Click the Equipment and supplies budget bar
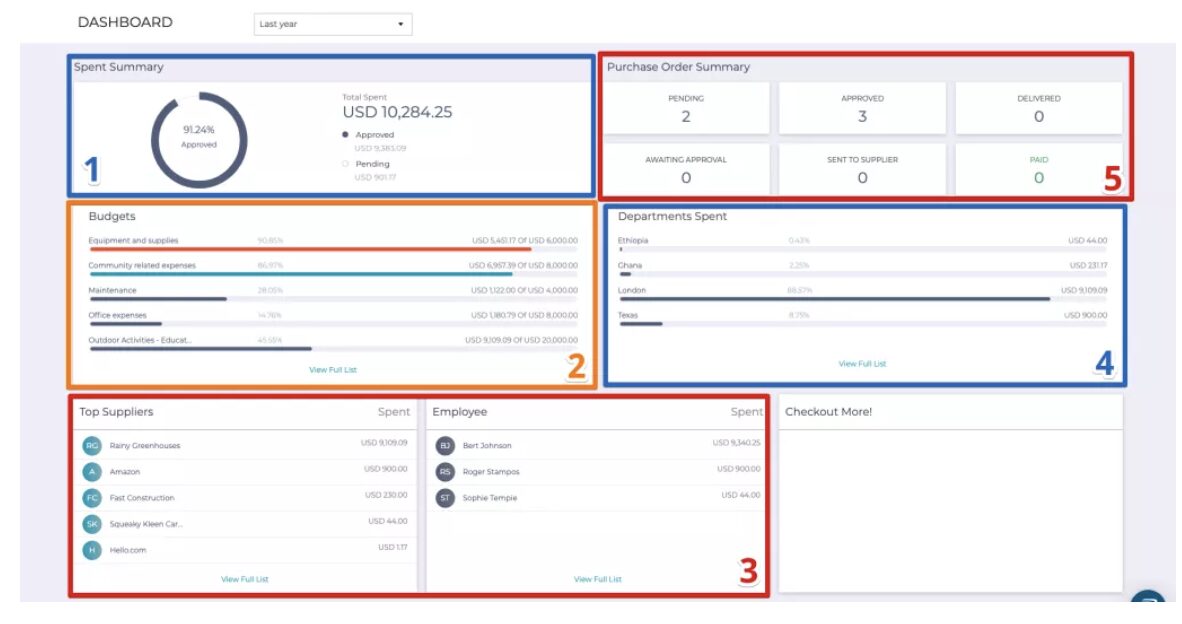Image resolution: width=1182 pixels, height=624 pixels. point(333,249)
